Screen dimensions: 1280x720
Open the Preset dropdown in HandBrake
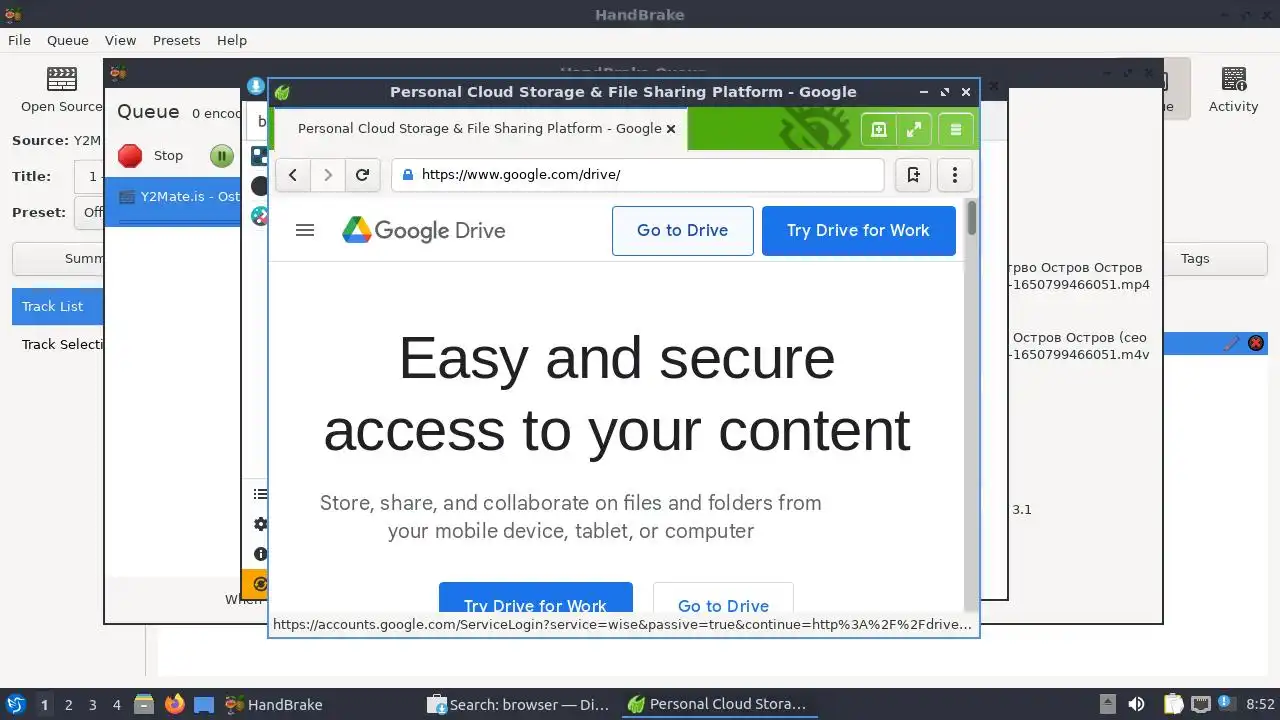(89, 212)
